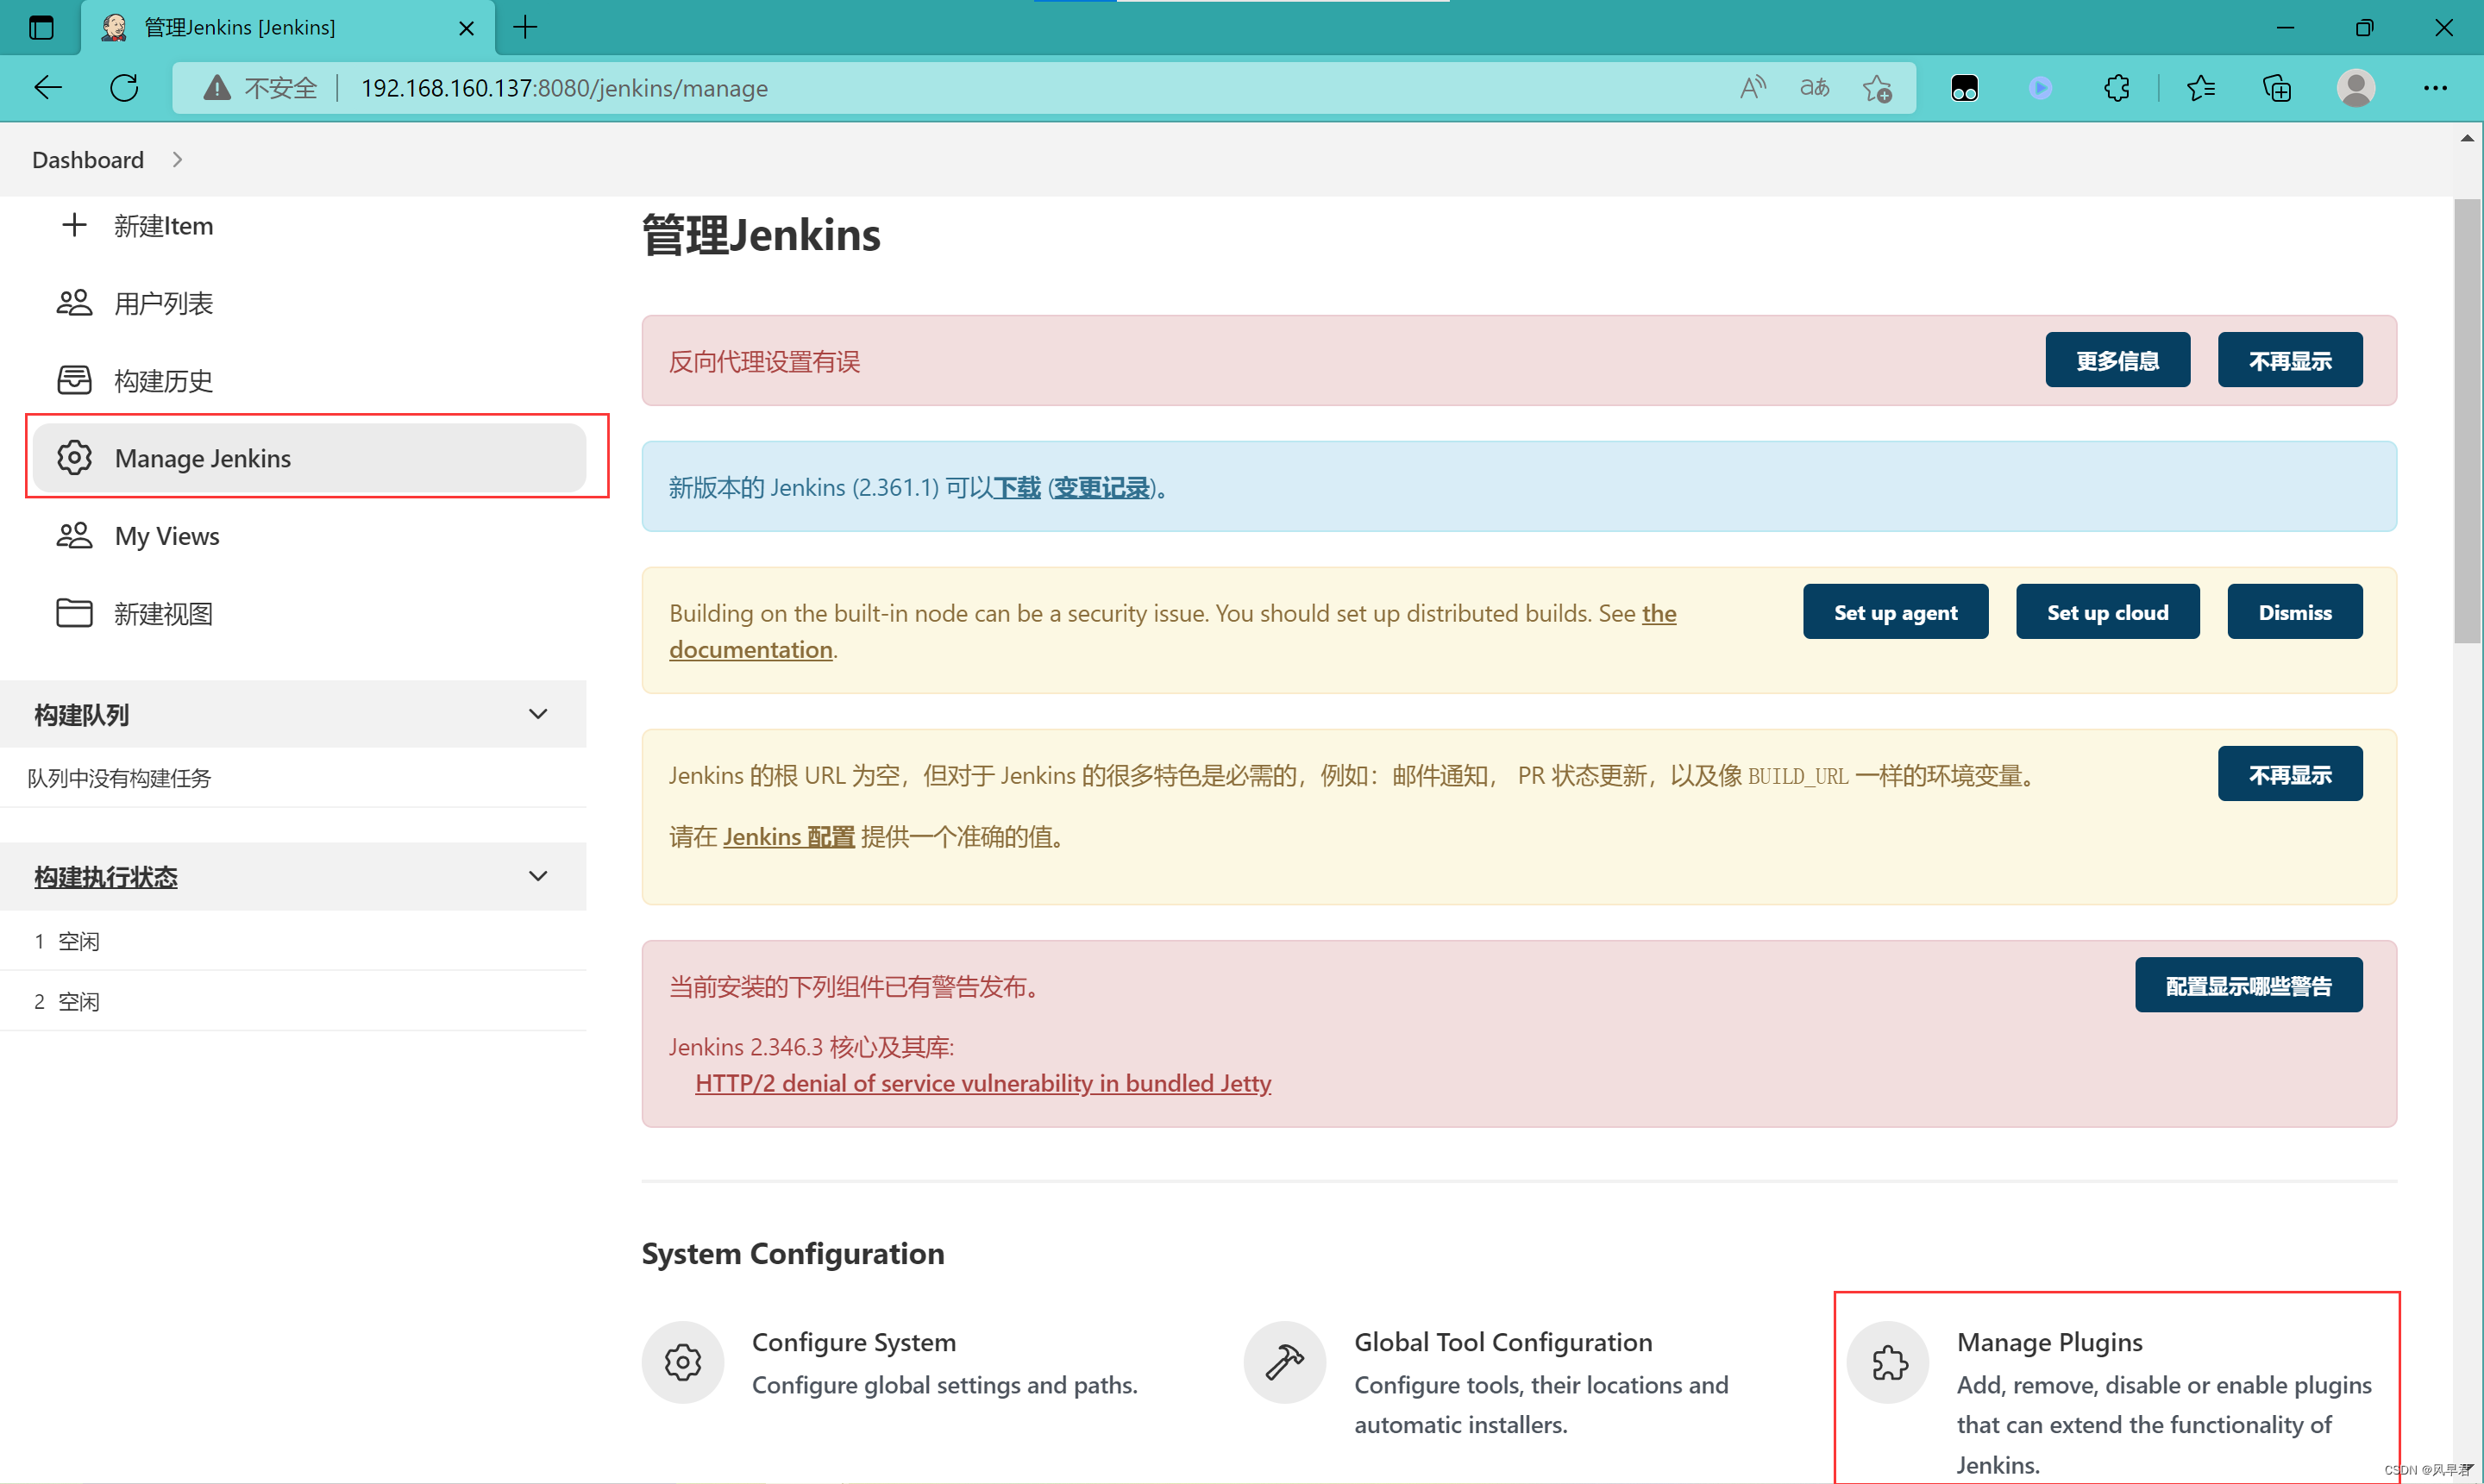Select Manage Jenkins in the sidebar
Viewport: 2484px width, 1484px height.
click(309, 457)
